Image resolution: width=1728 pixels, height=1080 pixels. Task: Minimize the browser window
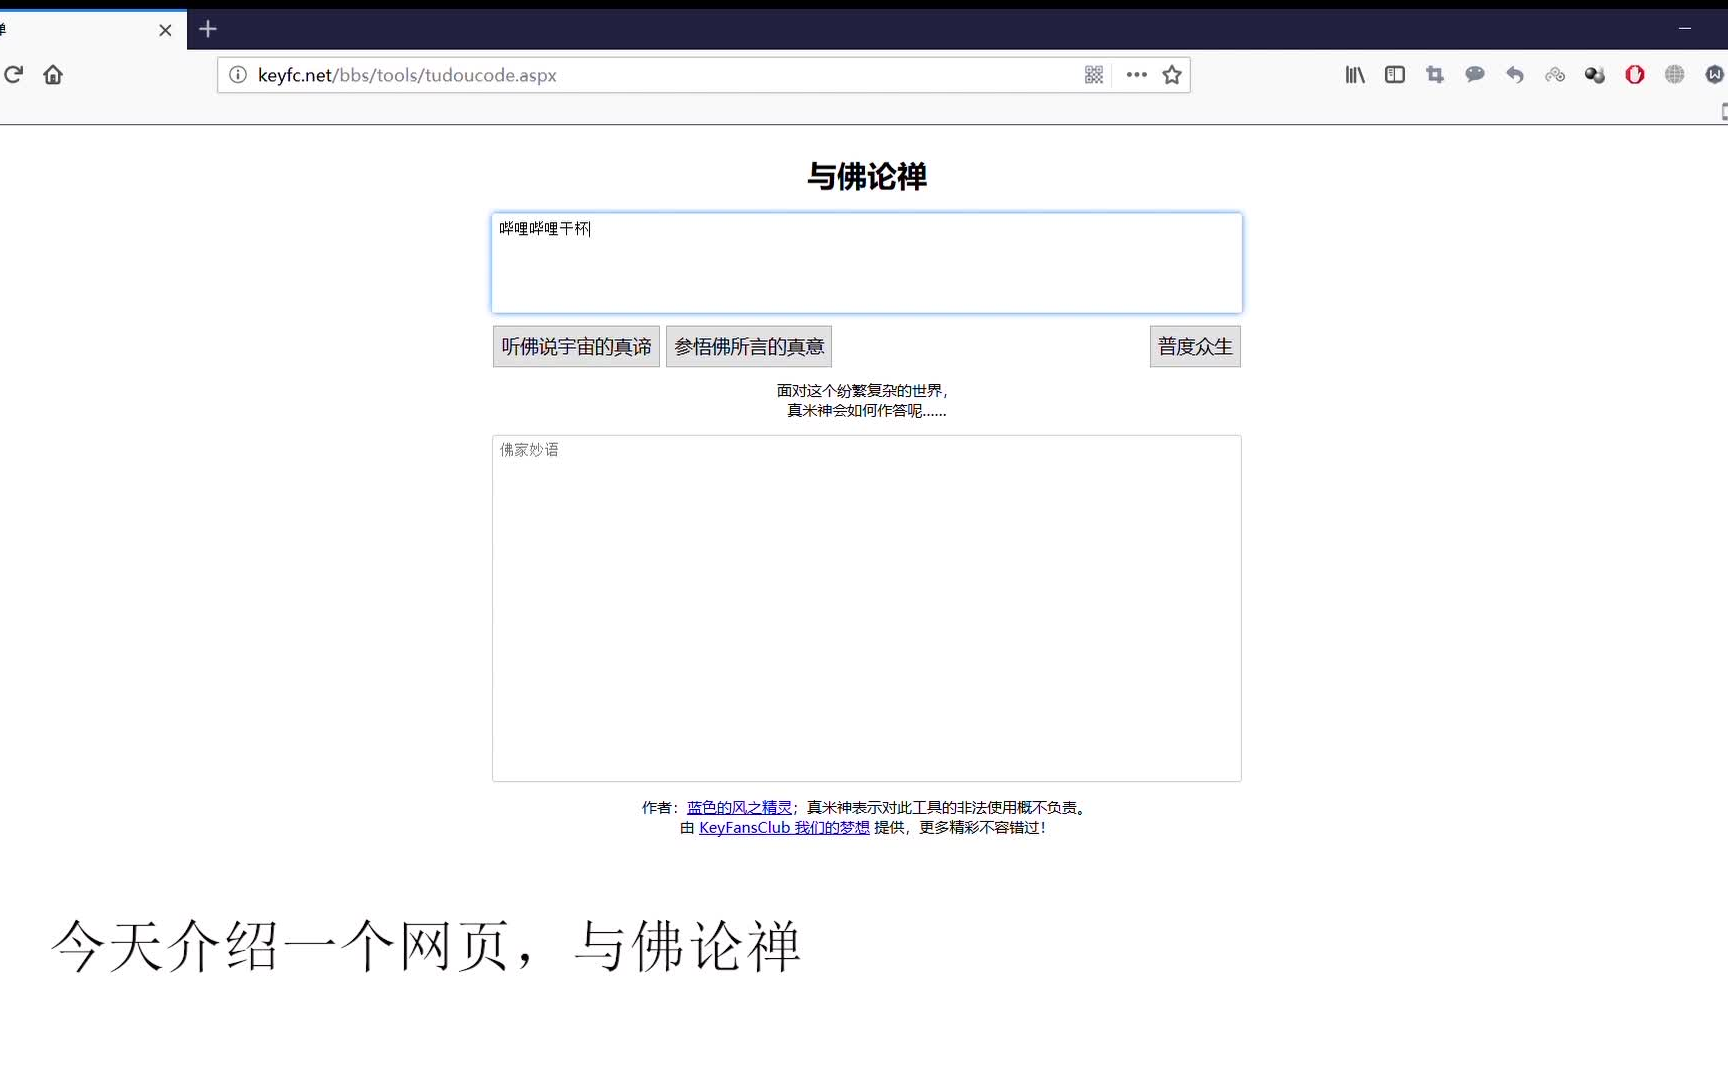tap(1685, 29)
